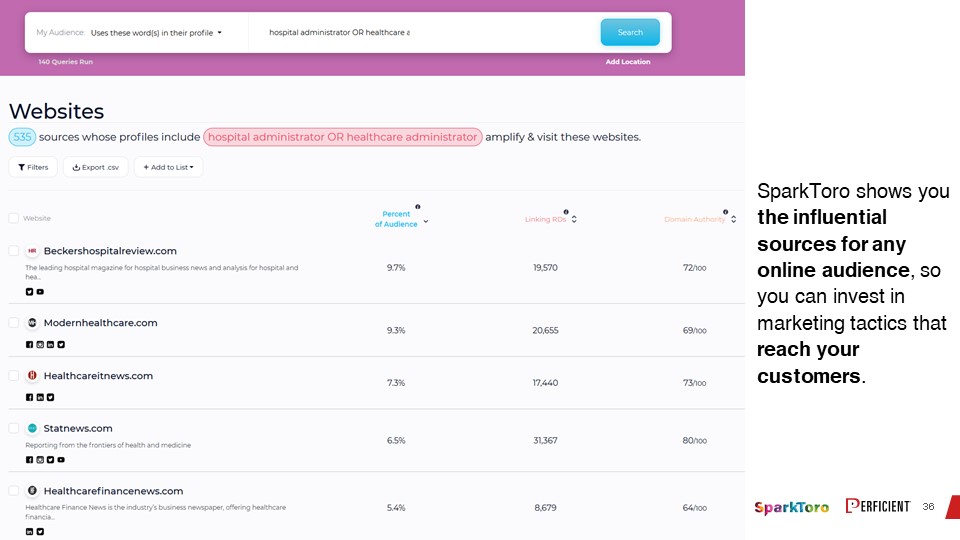Open the Statnews.com link
The height and width of the screenshot is (540, 960).
pos(78,428)
